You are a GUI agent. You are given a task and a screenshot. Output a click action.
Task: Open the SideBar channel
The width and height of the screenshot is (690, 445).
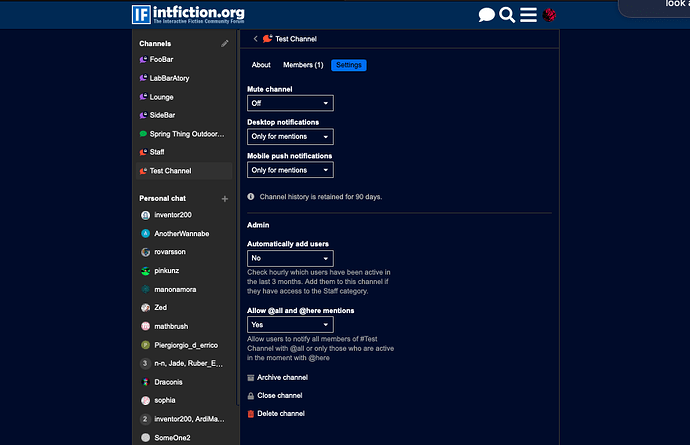point(184,115)
